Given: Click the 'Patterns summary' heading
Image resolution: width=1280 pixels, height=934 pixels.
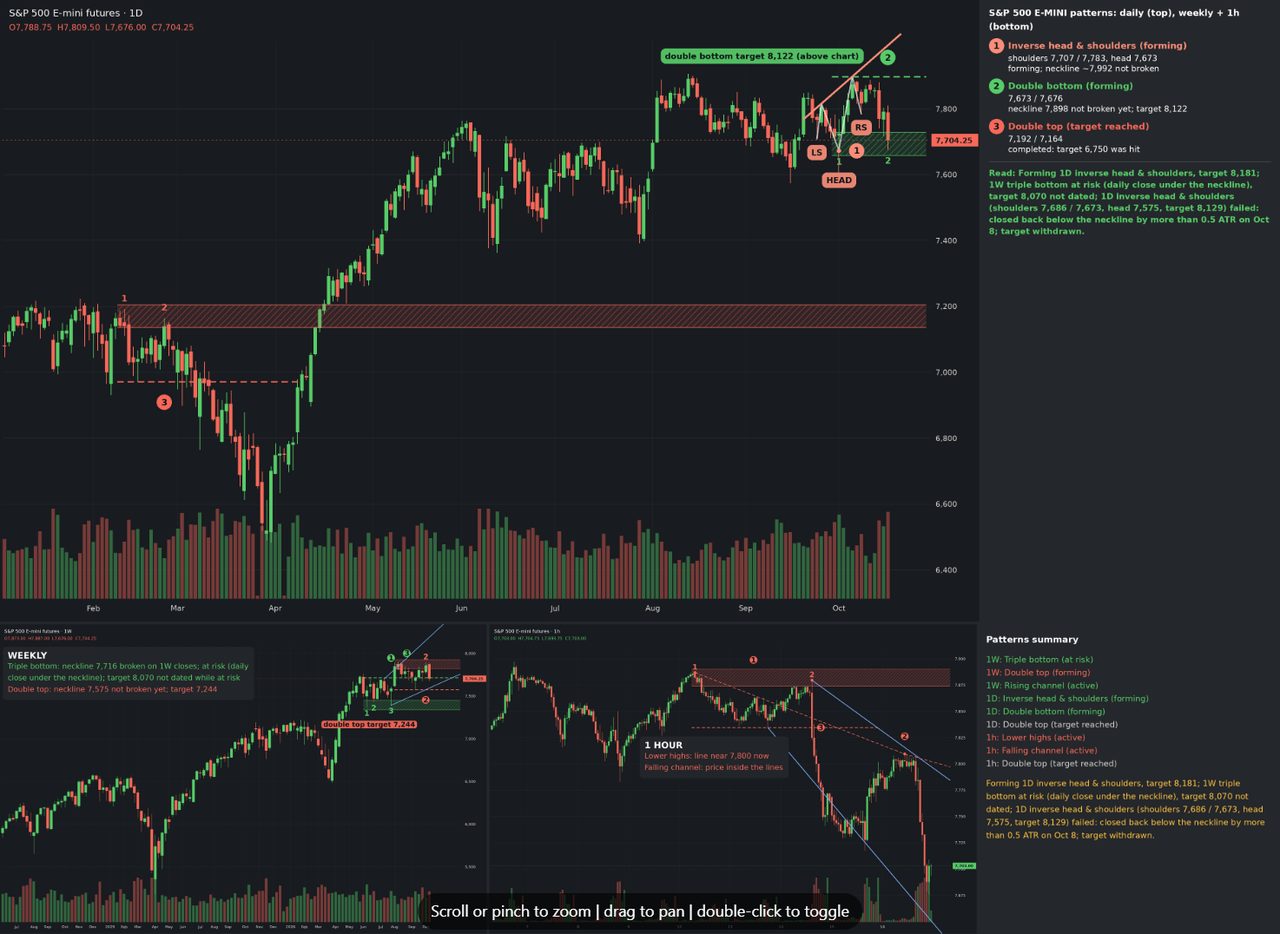Looking at the screenshot, I should coord(1032,639).
